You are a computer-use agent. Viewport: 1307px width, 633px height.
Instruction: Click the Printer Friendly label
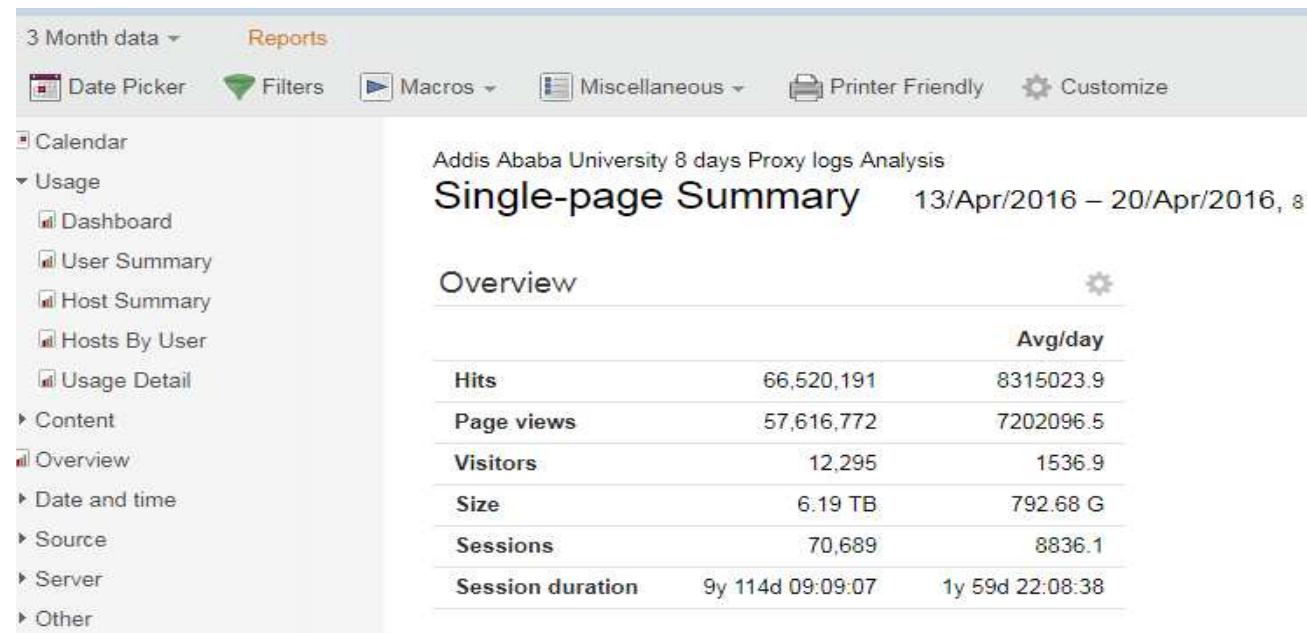(905, 88)
